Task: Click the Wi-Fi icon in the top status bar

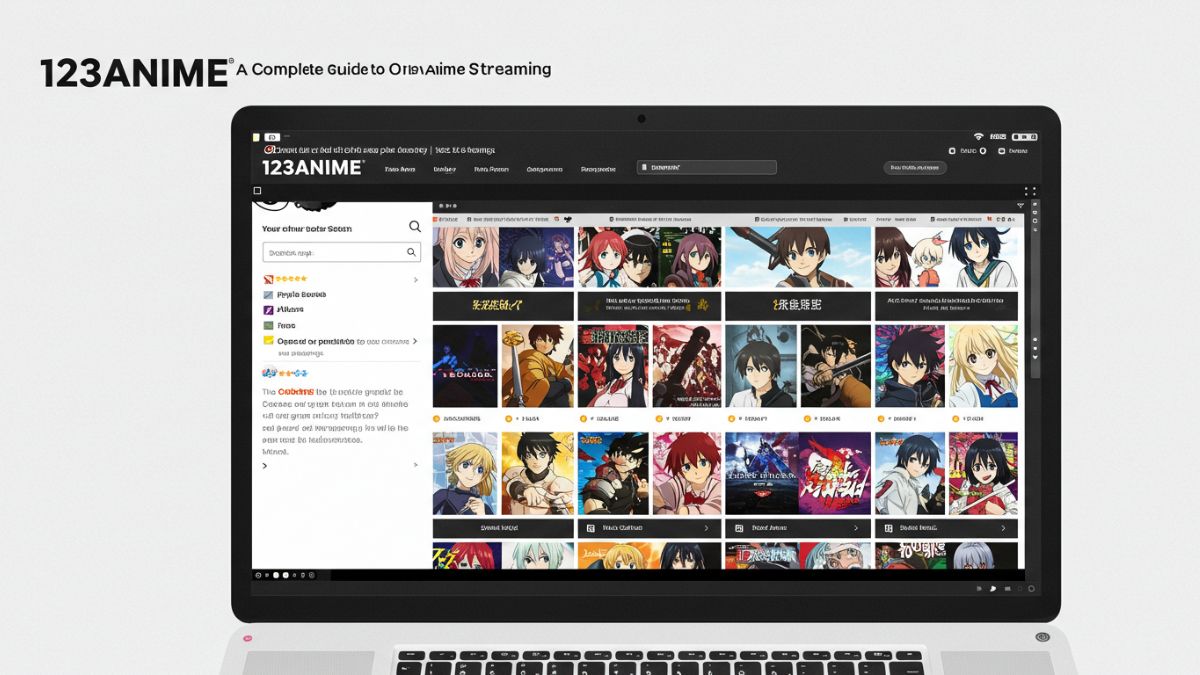Action: 978,135
